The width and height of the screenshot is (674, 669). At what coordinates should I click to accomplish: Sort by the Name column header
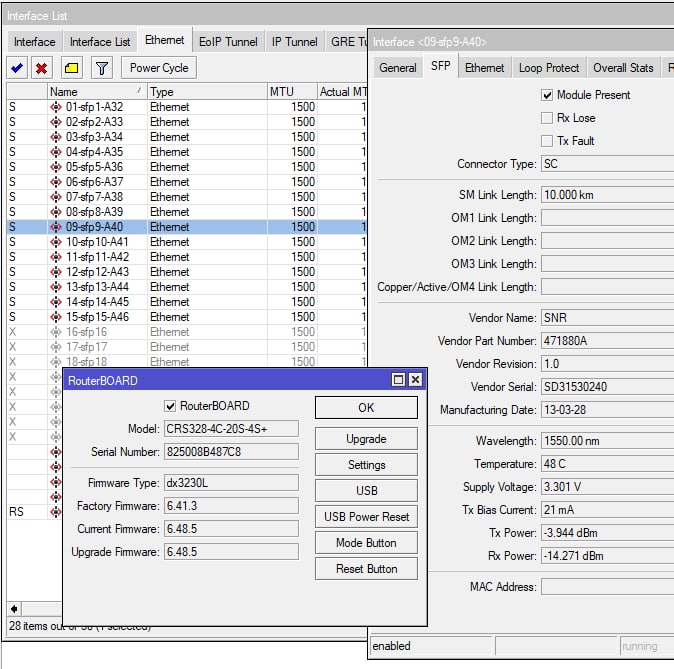tap(97, 92)
